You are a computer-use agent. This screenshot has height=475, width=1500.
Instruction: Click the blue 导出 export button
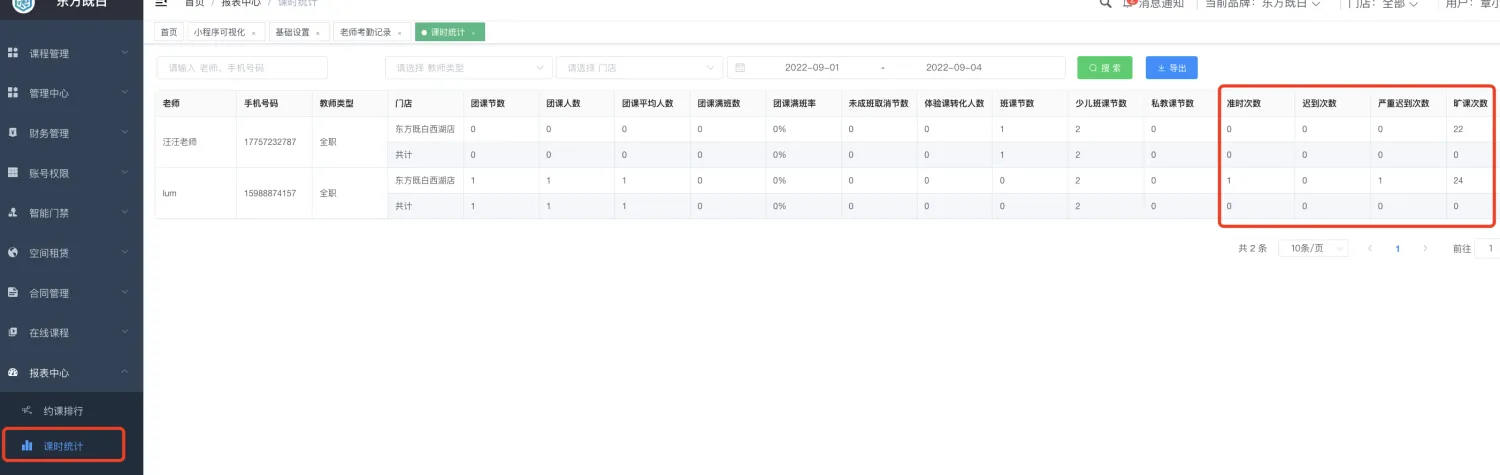coord(1171,68)
